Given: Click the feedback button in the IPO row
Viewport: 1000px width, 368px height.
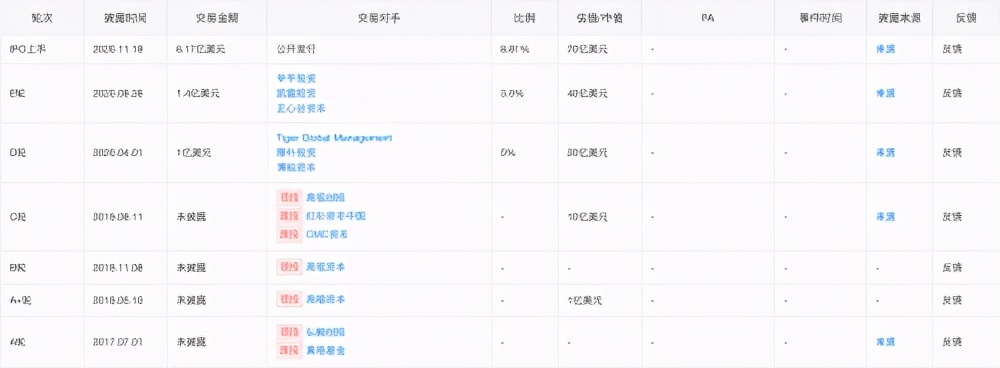Looking at the screenshot, I should (x=952, y=48).
